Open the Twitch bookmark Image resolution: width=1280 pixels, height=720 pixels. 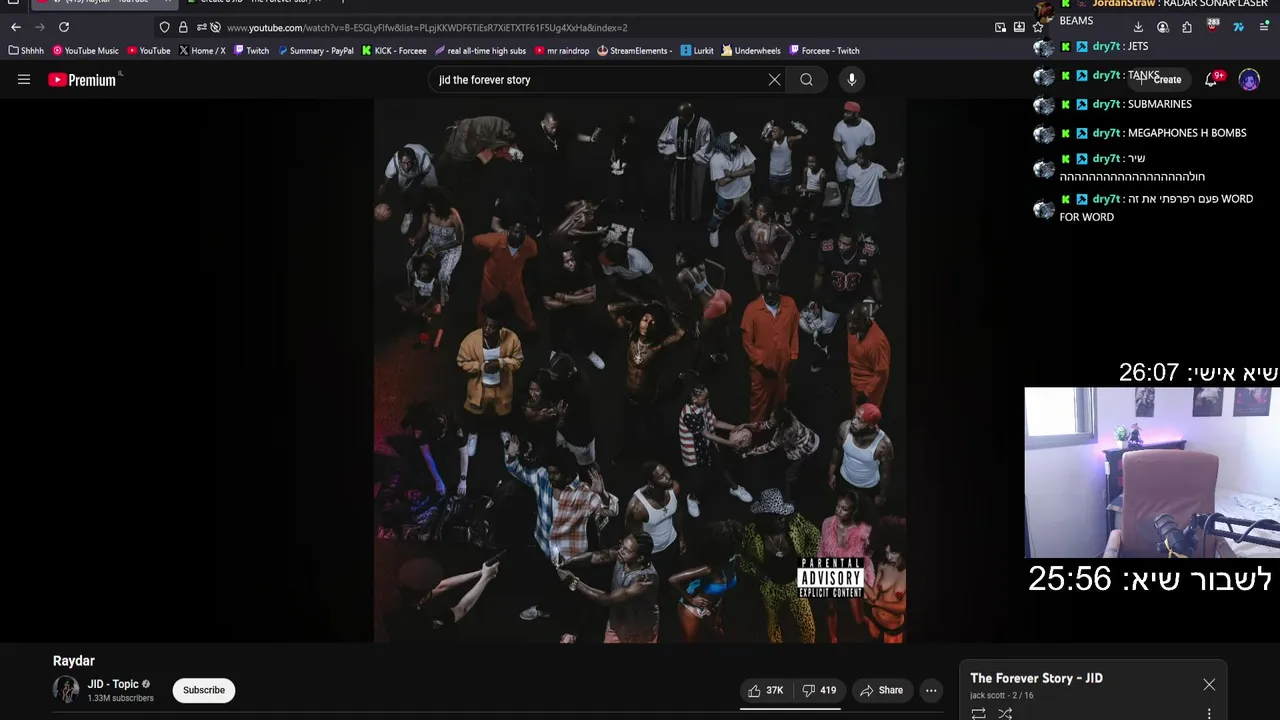click(252, 50)
